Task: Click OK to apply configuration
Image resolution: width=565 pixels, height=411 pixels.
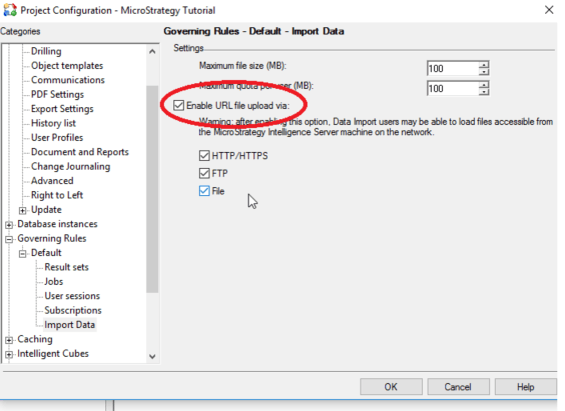Action: click(391, 387)
